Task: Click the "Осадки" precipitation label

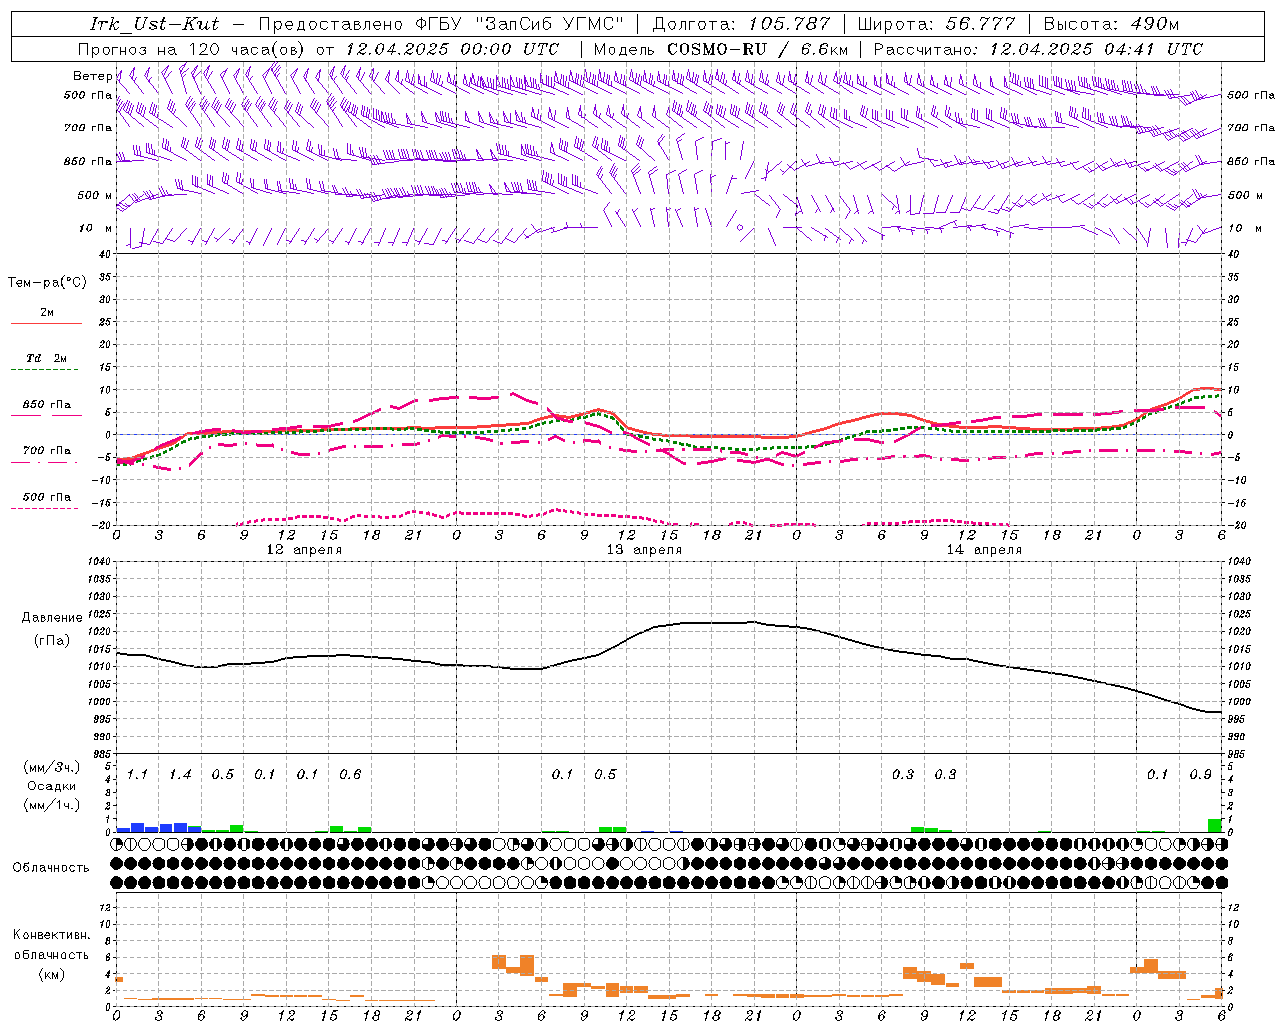Action: tap(52, 786)
